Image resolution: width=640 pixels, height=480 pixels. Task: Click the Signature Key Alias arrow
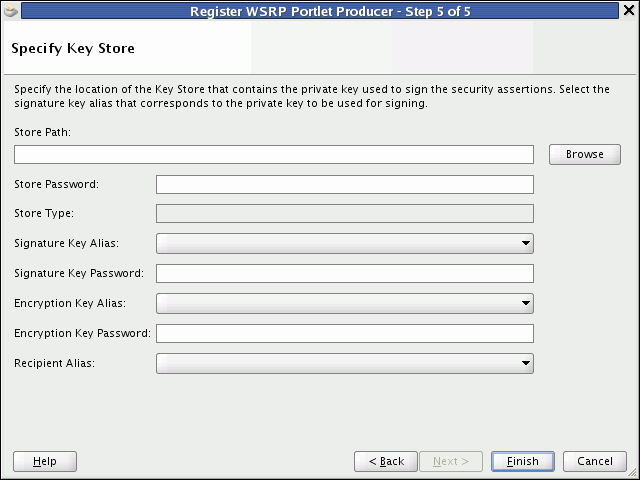pos(526,243)
